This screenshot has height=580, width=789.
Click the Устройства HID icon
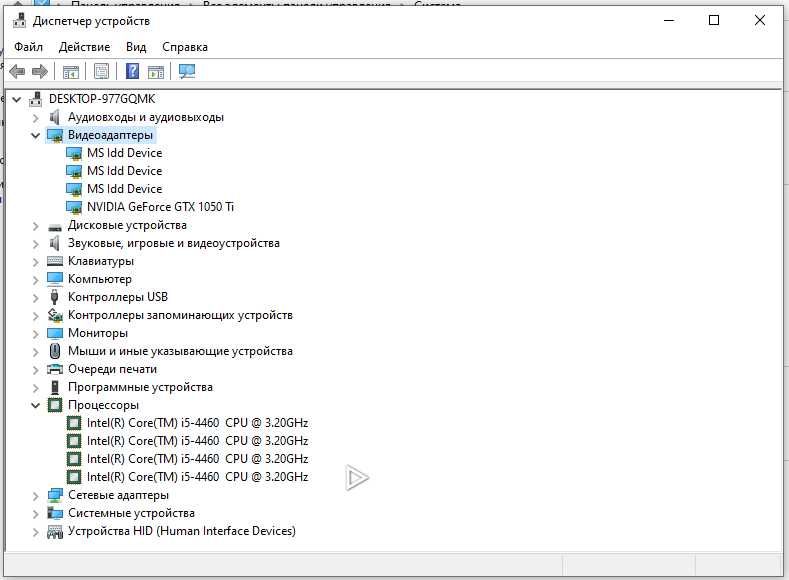pos(55,531)
